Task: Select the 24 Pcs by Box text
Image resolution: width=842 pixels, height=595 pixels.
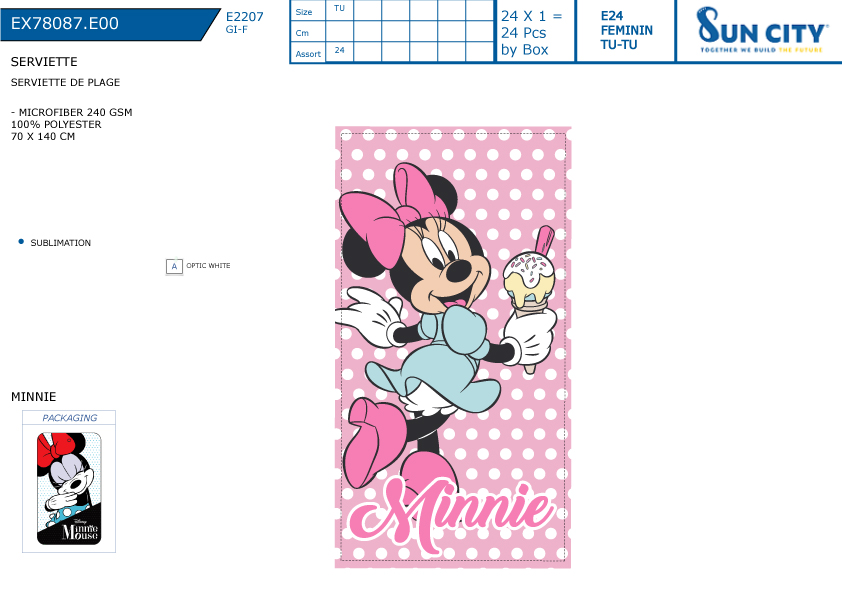Action: (525, 41)
